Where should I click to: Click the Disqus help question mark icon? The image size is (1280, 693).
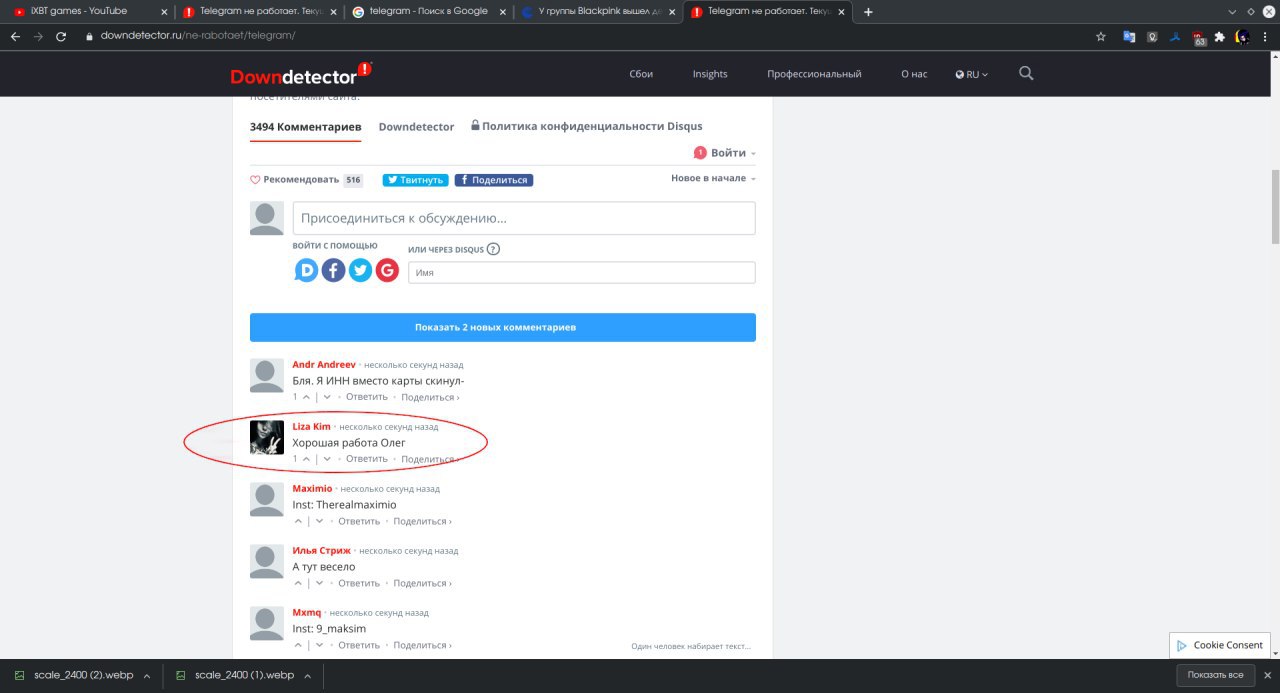493,249
